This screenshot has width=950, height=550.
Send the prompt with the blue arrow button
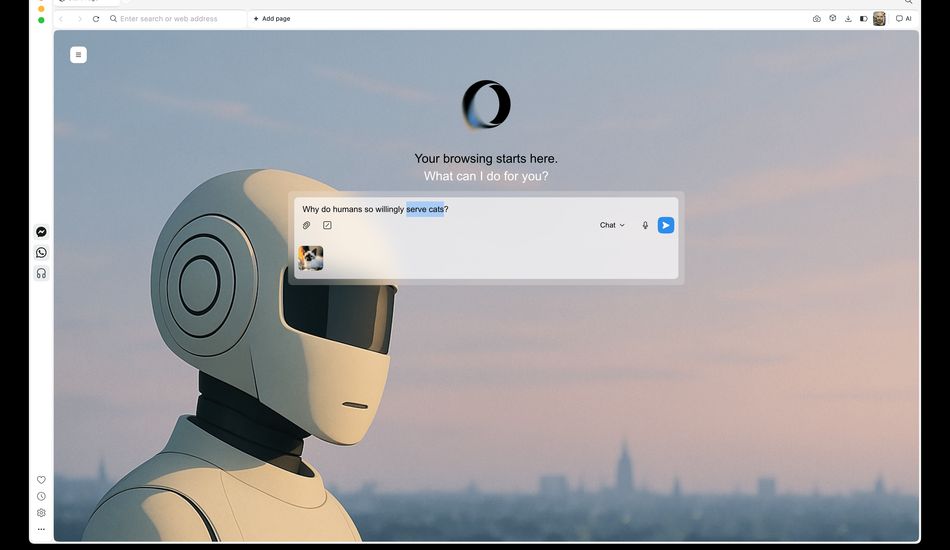pyautogui.click(x=666, y=226)
